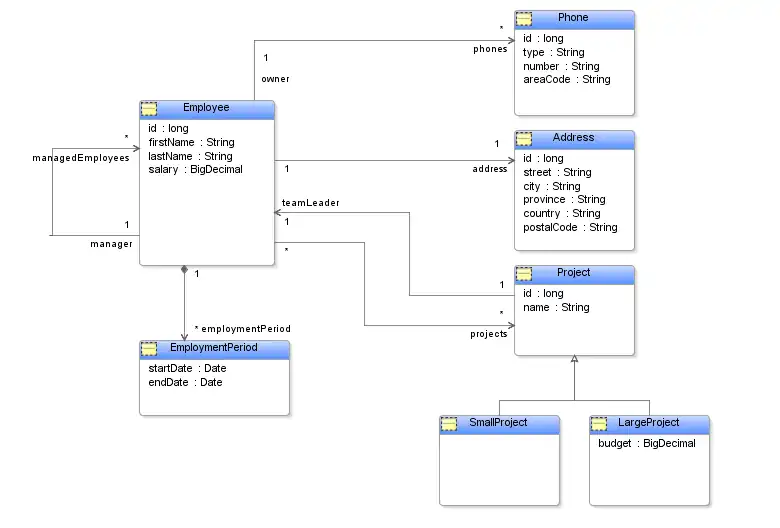Select the teamLeader association label
Screen dimensions: 780x528
[x=310, y=203]
